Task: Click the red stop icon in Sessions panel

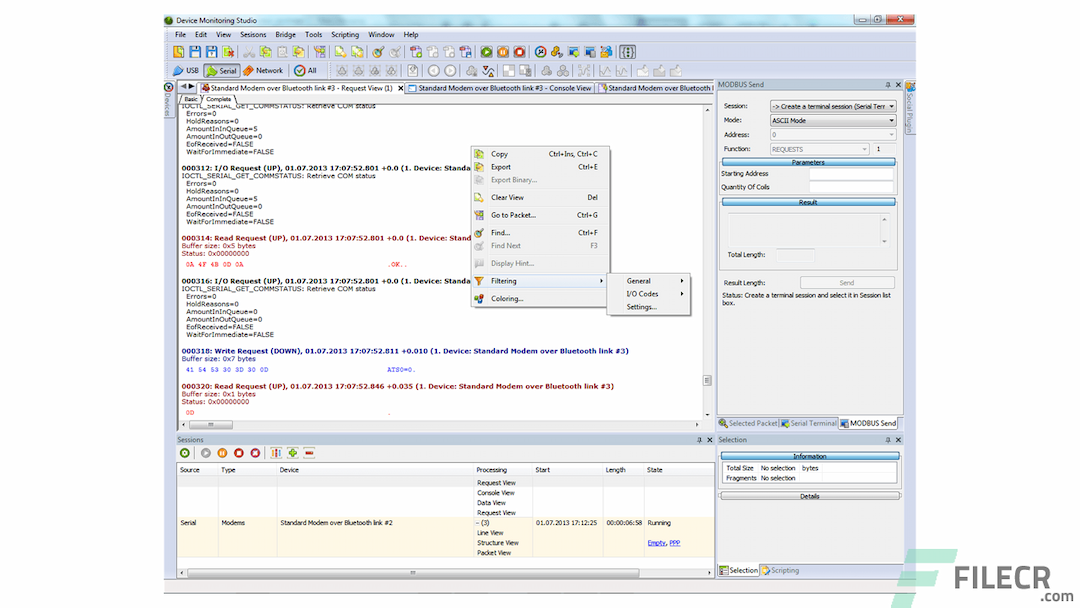Action: [239, 453]
